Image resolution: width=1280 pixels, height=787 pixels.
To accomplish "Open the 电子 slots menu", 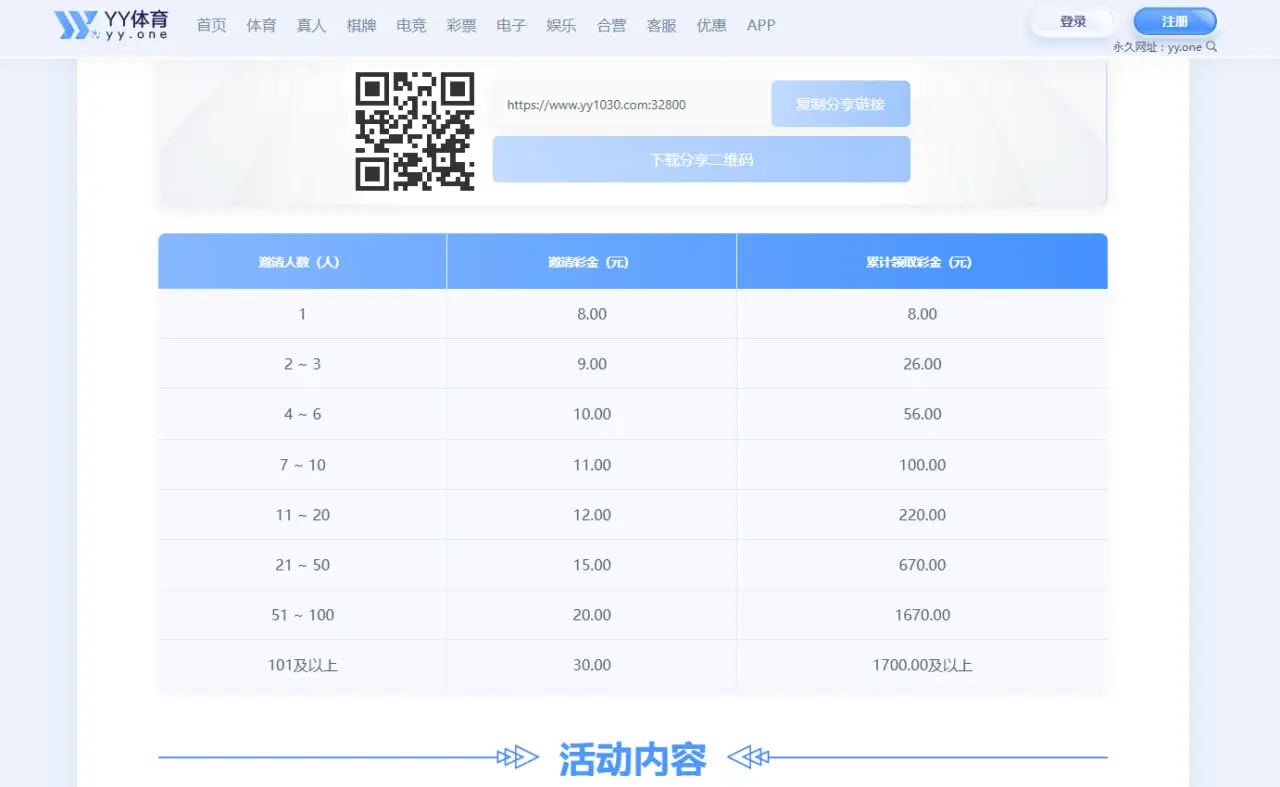I will (511, 26).
